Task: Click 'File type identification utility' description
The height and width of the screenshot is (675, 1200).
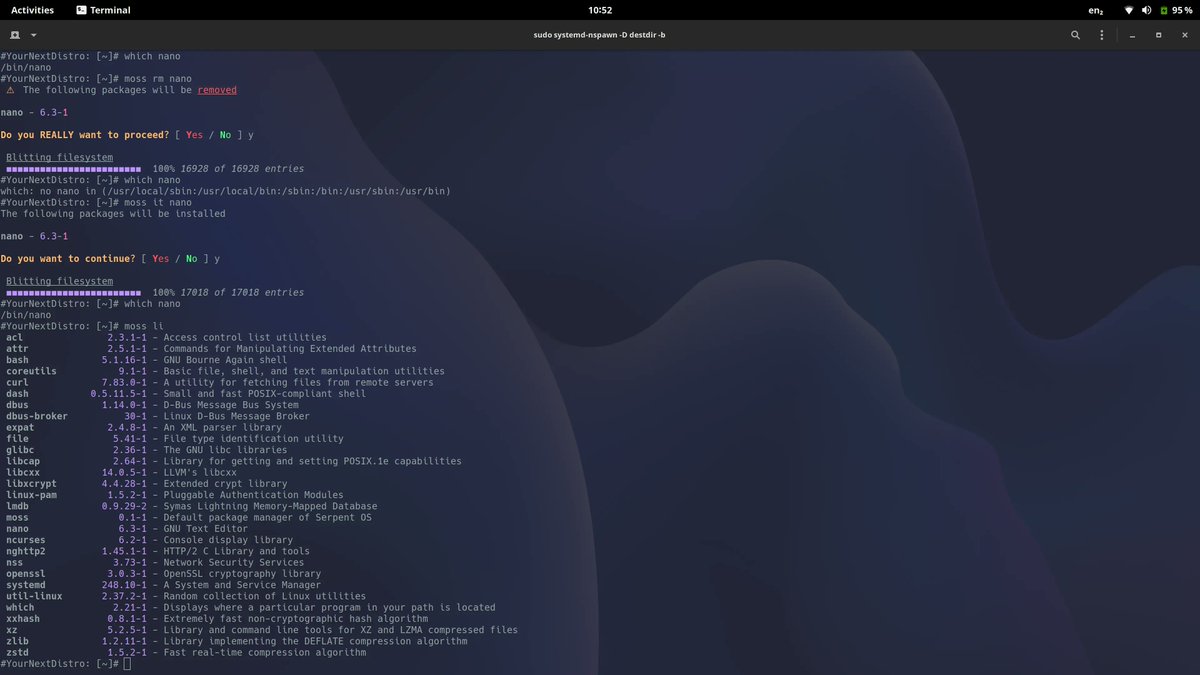Action: click(253, 439)
